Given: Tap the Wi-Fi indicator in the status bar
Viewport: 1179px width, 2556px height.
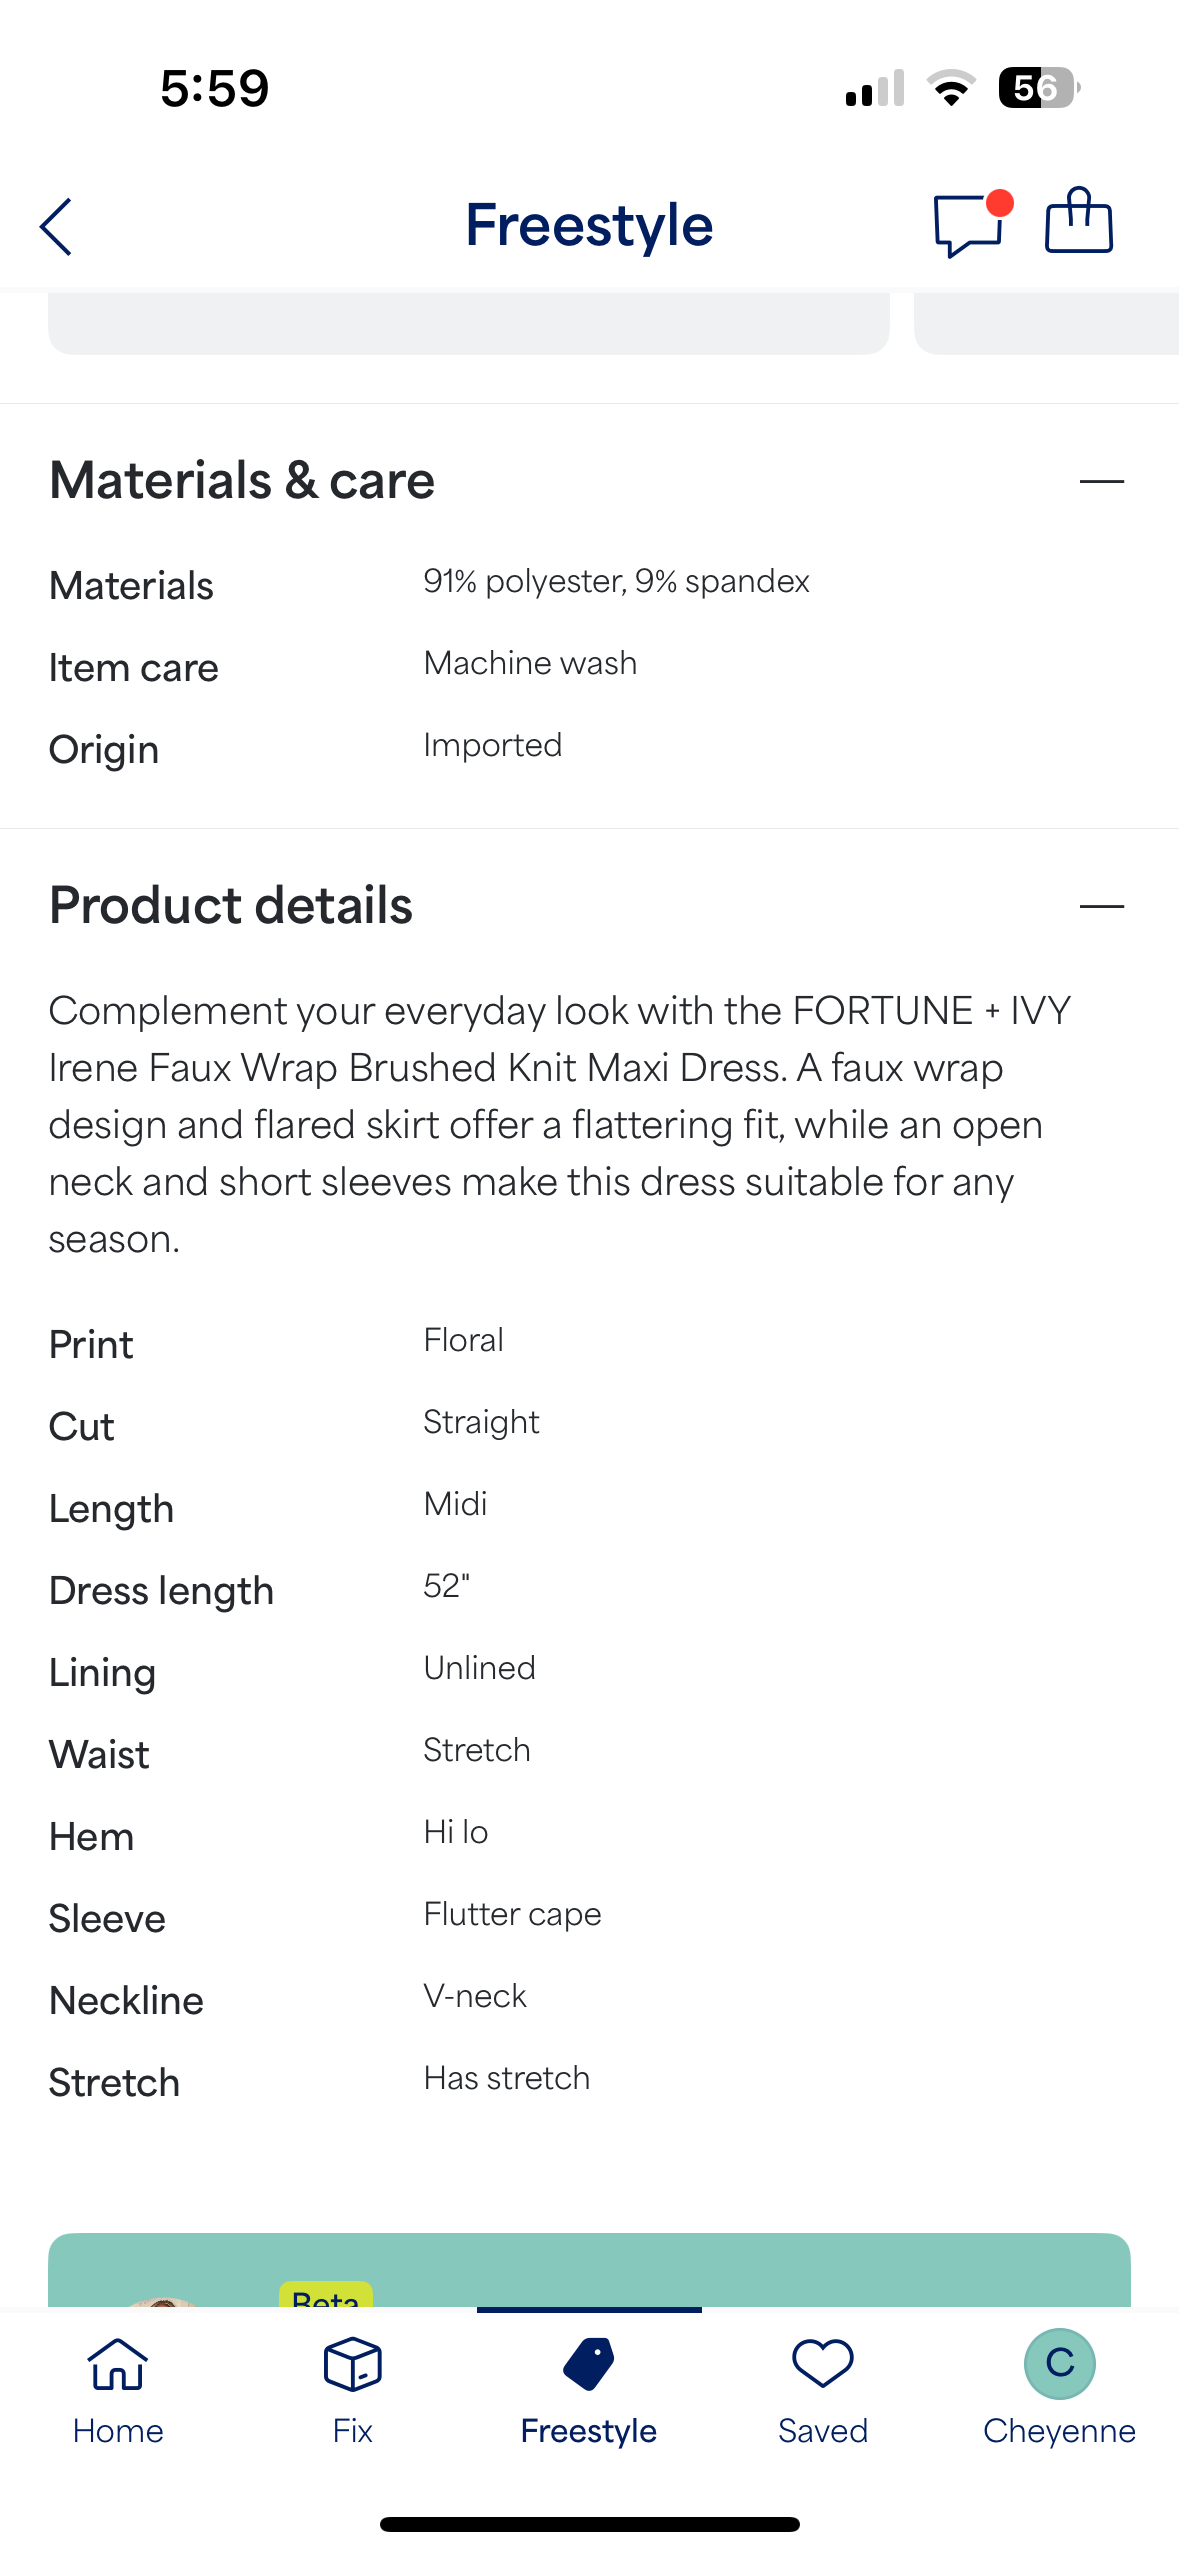Looking at the screenshot, I should point(950,88).
